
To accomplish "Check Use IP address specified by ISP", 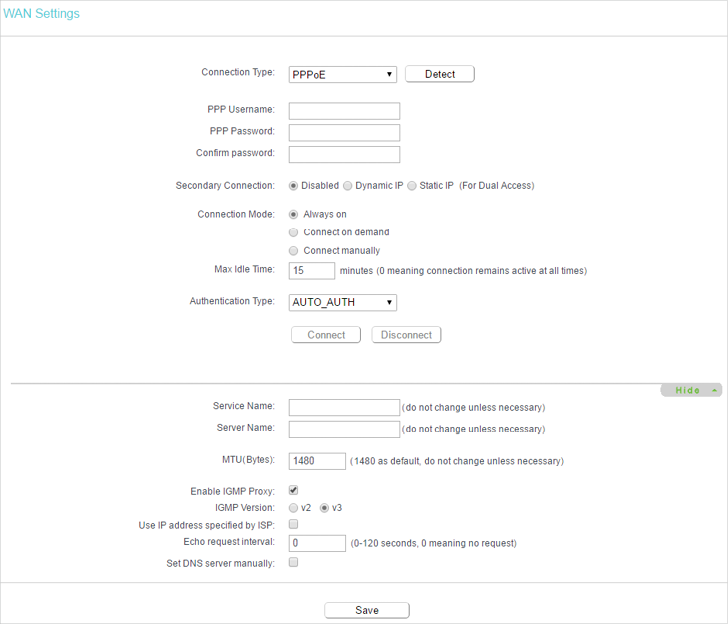I will (x=293, y=524).
